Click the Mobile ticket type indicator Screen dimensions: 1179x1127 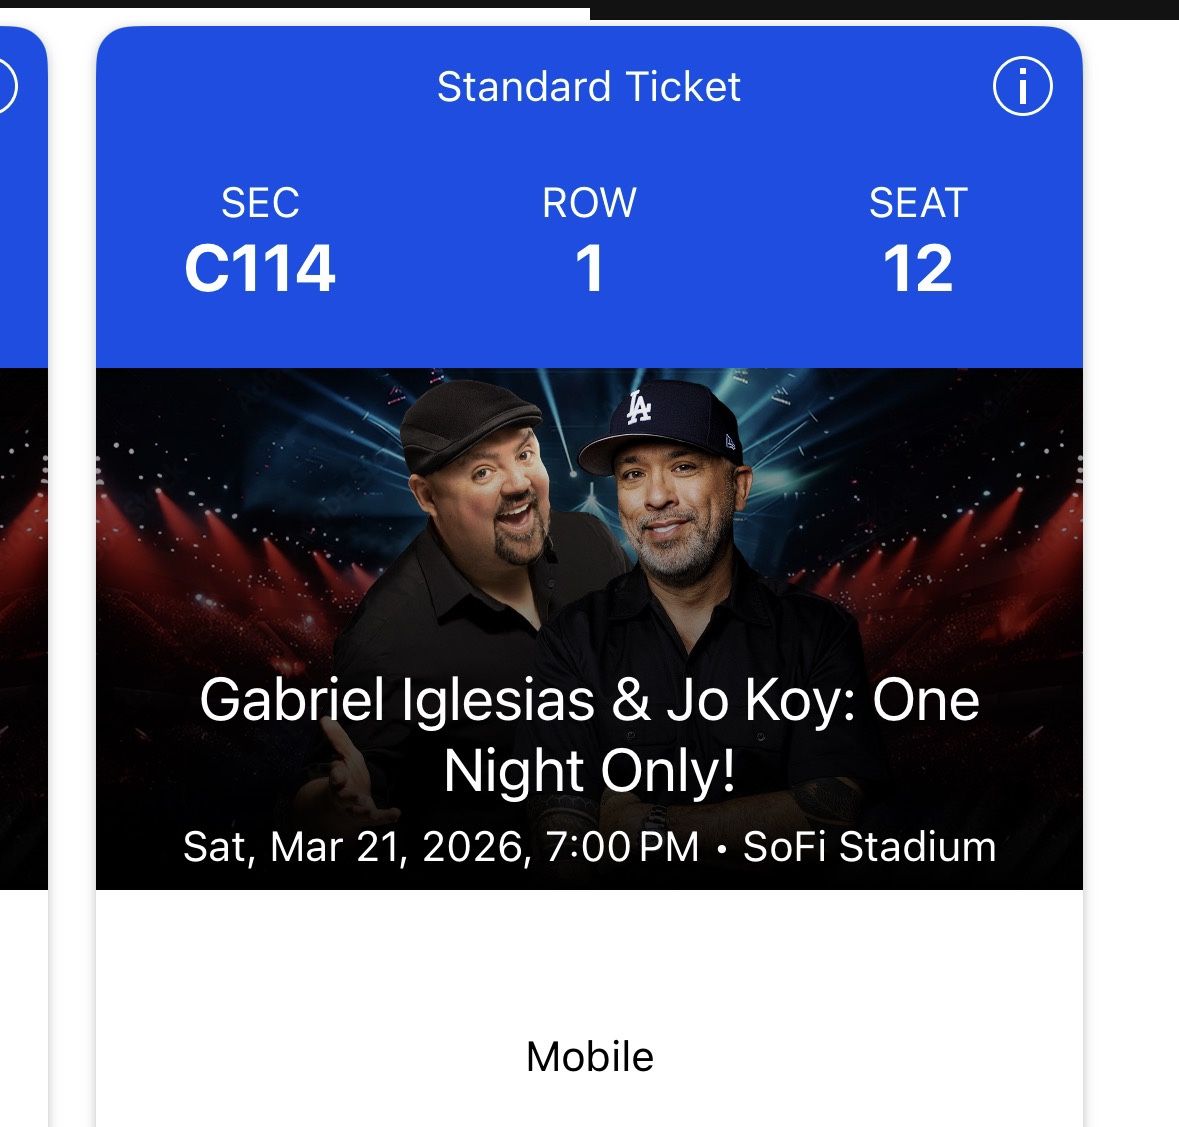(x=590, y=1055)
